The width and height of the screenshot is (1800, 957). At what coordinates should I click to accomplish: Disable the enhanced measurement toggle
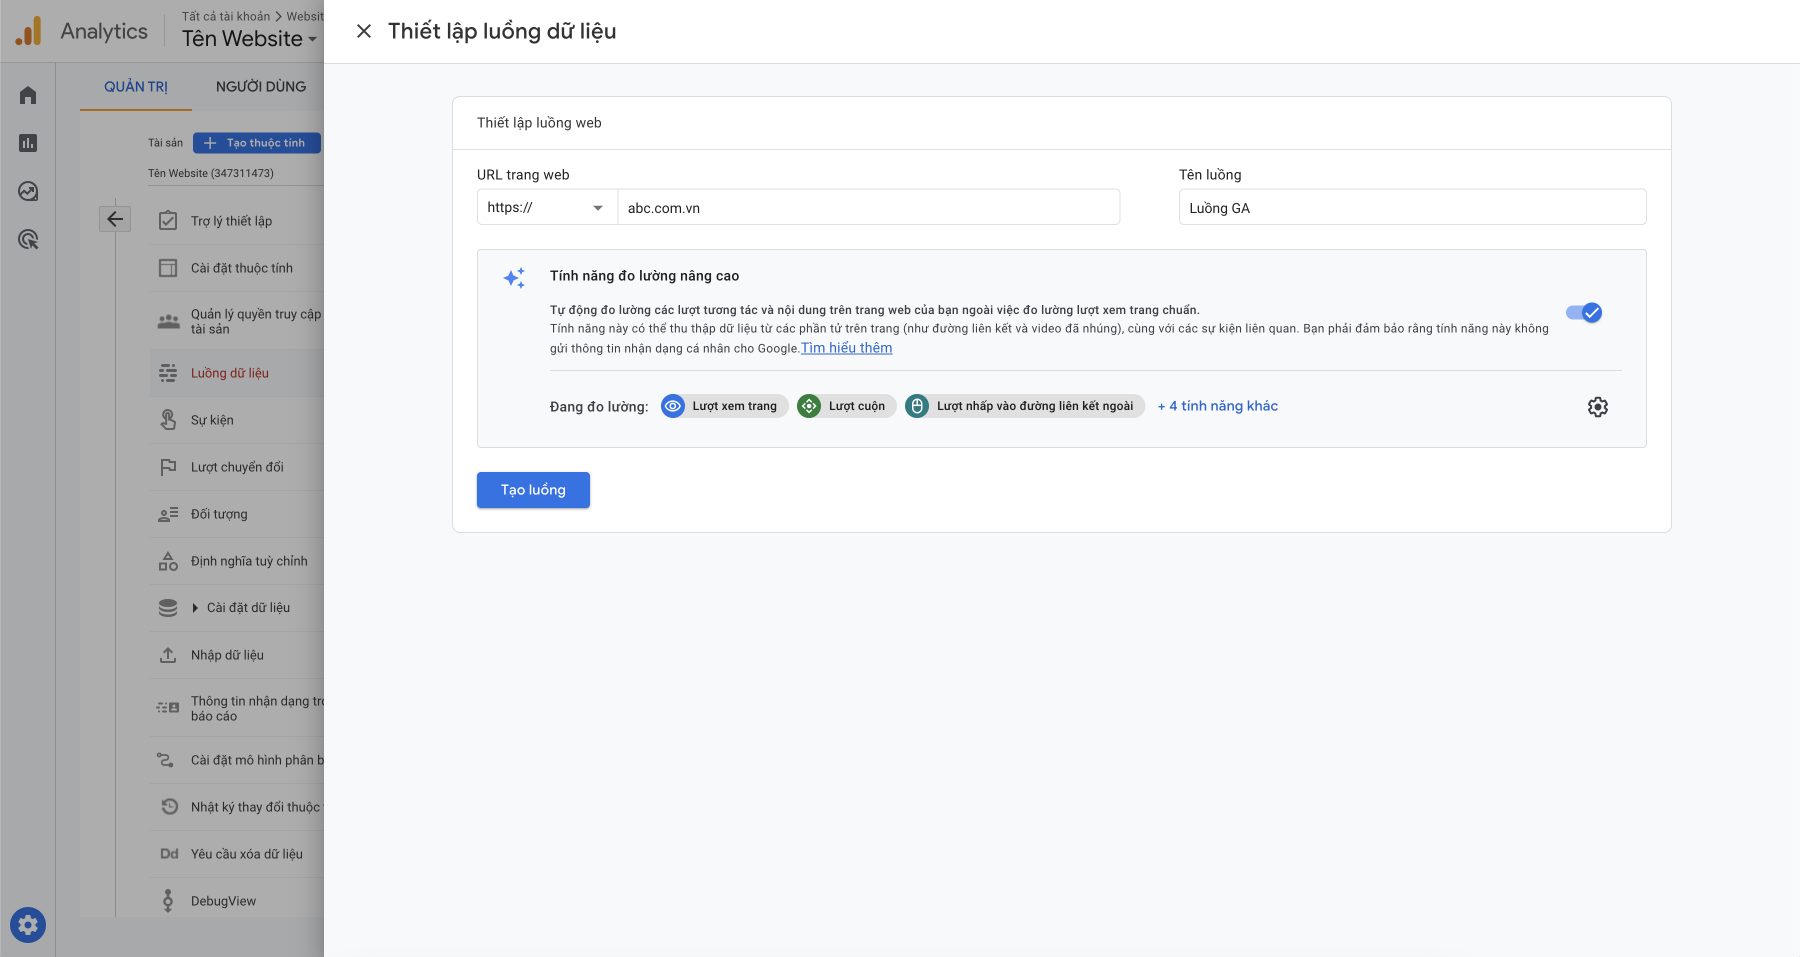pos(1584,313)
